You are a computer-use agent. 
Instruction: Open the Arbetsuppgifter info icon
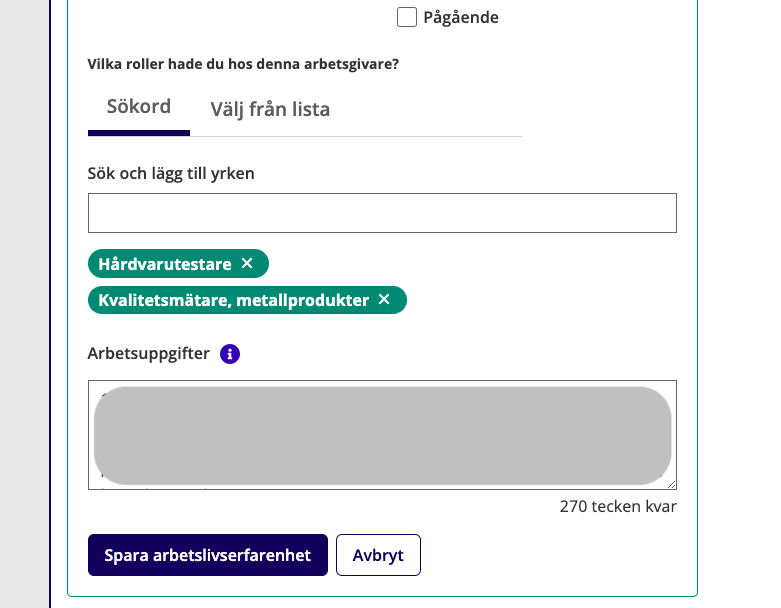click(x=230, y=353)
